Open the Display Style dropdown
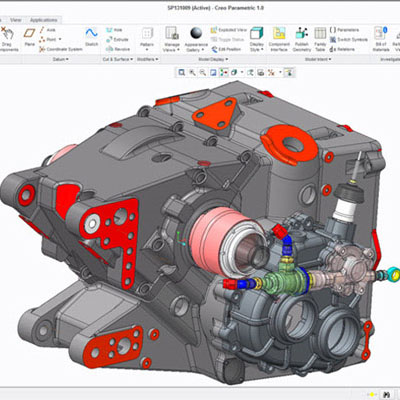 (257, 39)
